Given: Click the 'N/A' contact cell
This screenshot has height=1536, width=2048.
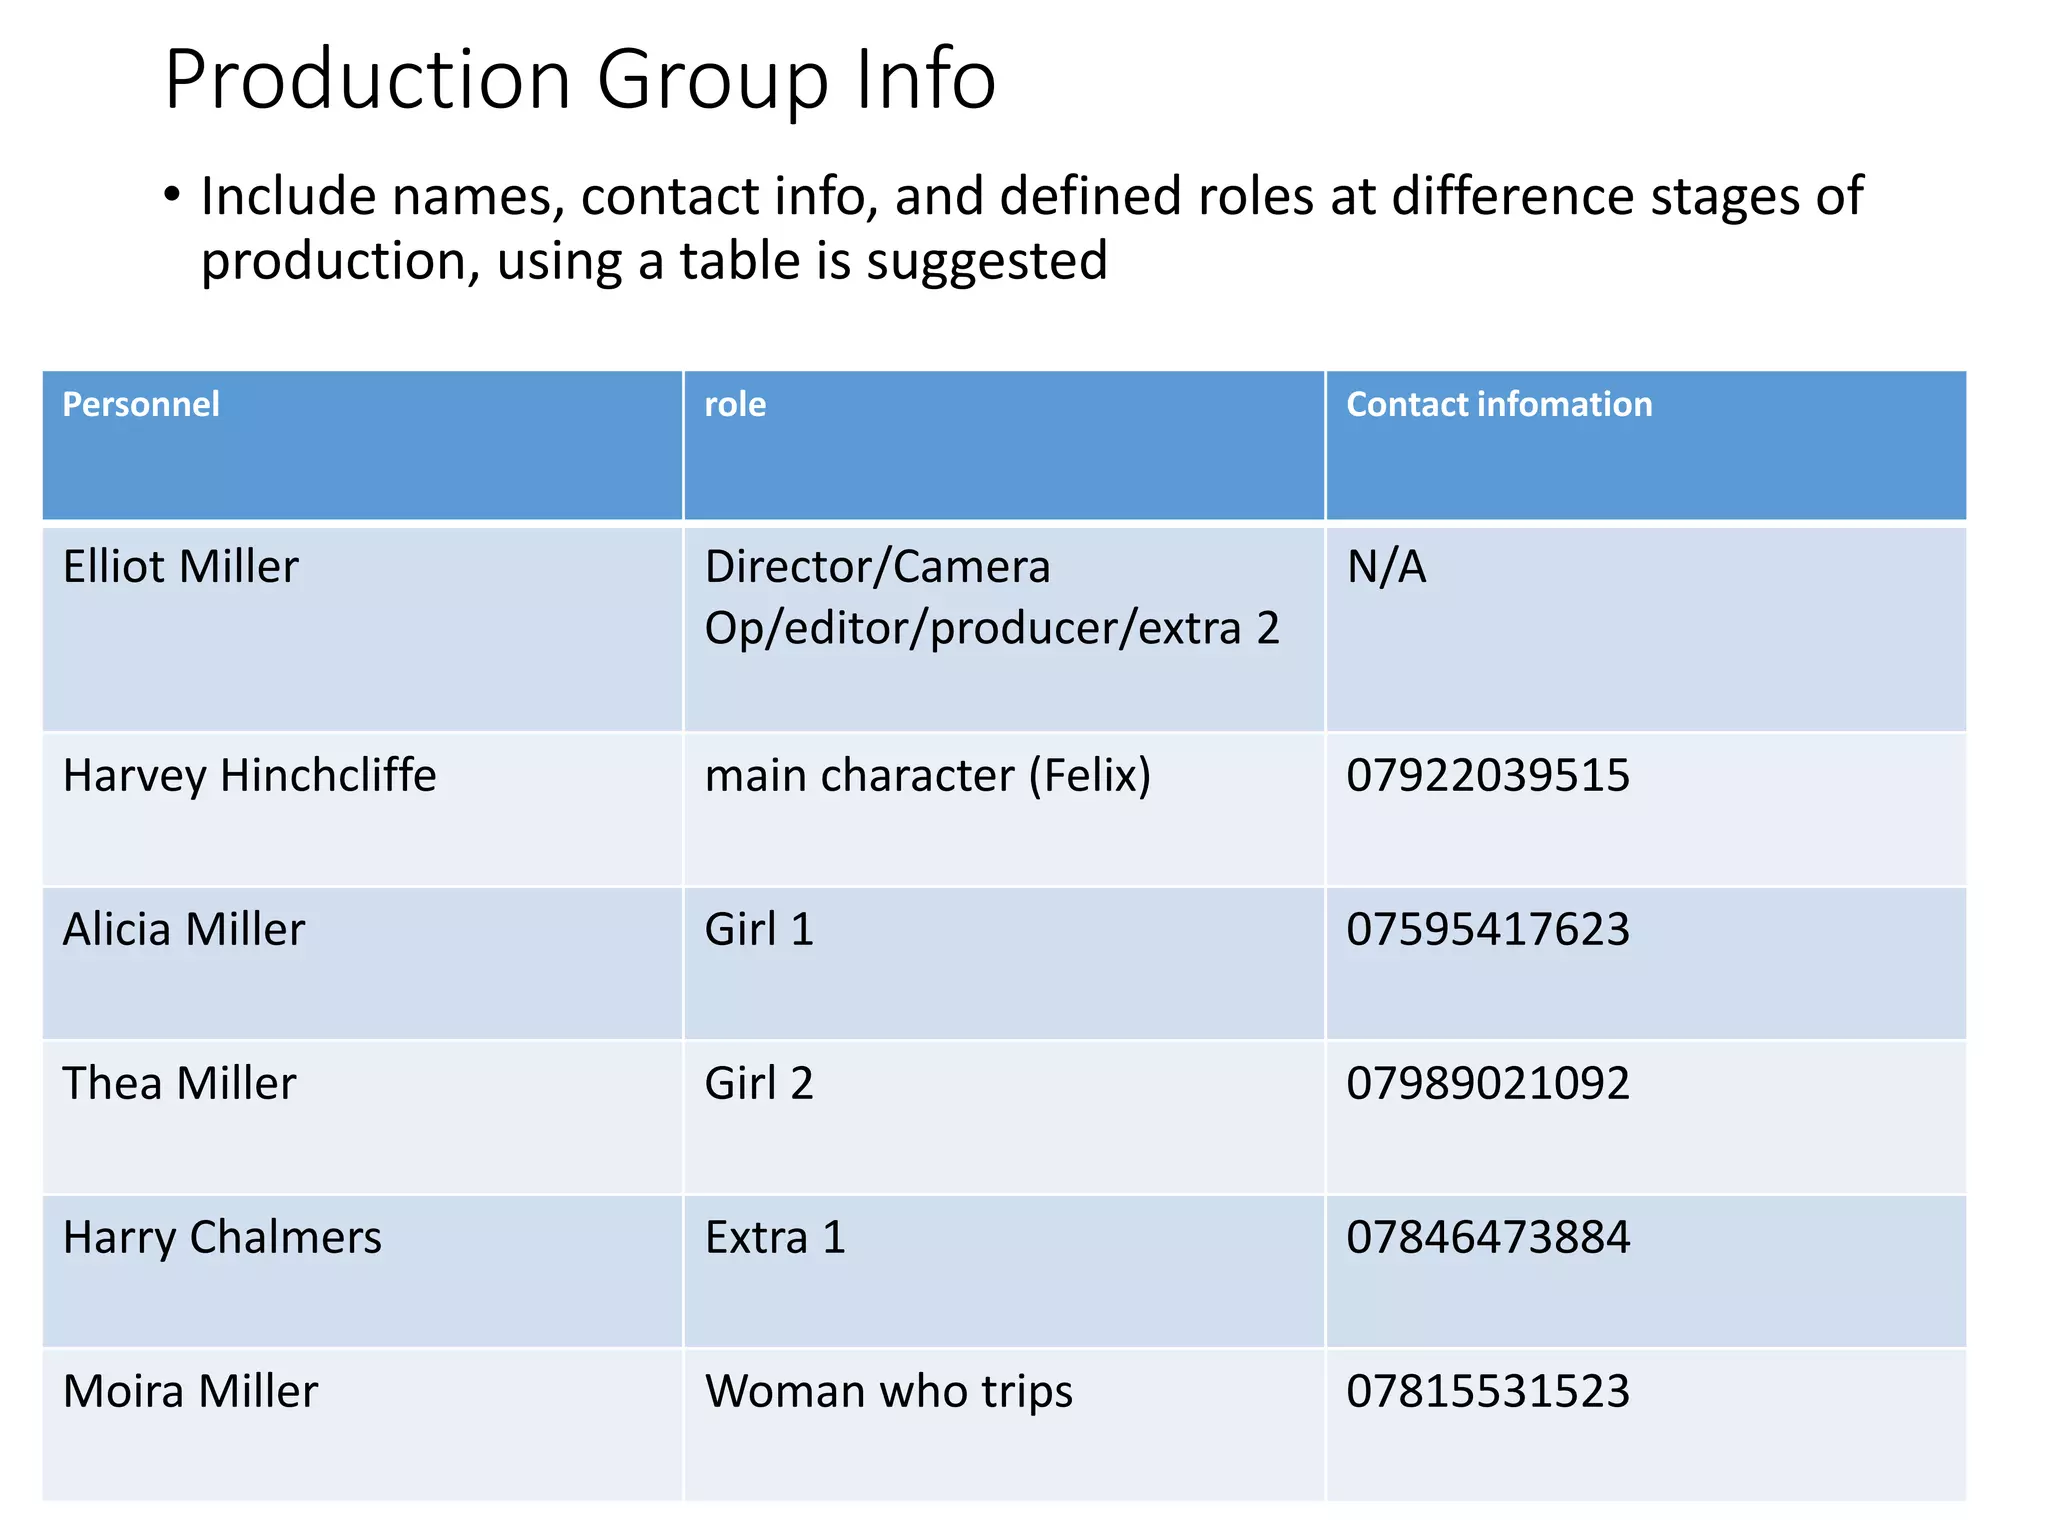Looking at the screenshot, I should click(1646, 628).
